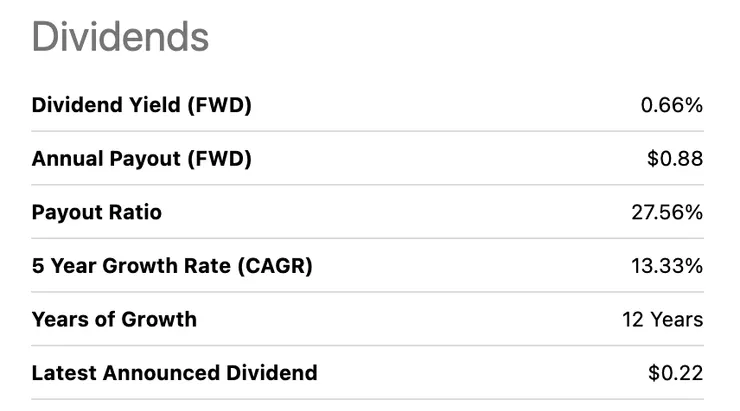Select the Dividend Yield (FWD) label
Image resolution: width=740 pixels, height=411 pixels.
(x=141, y=105)
